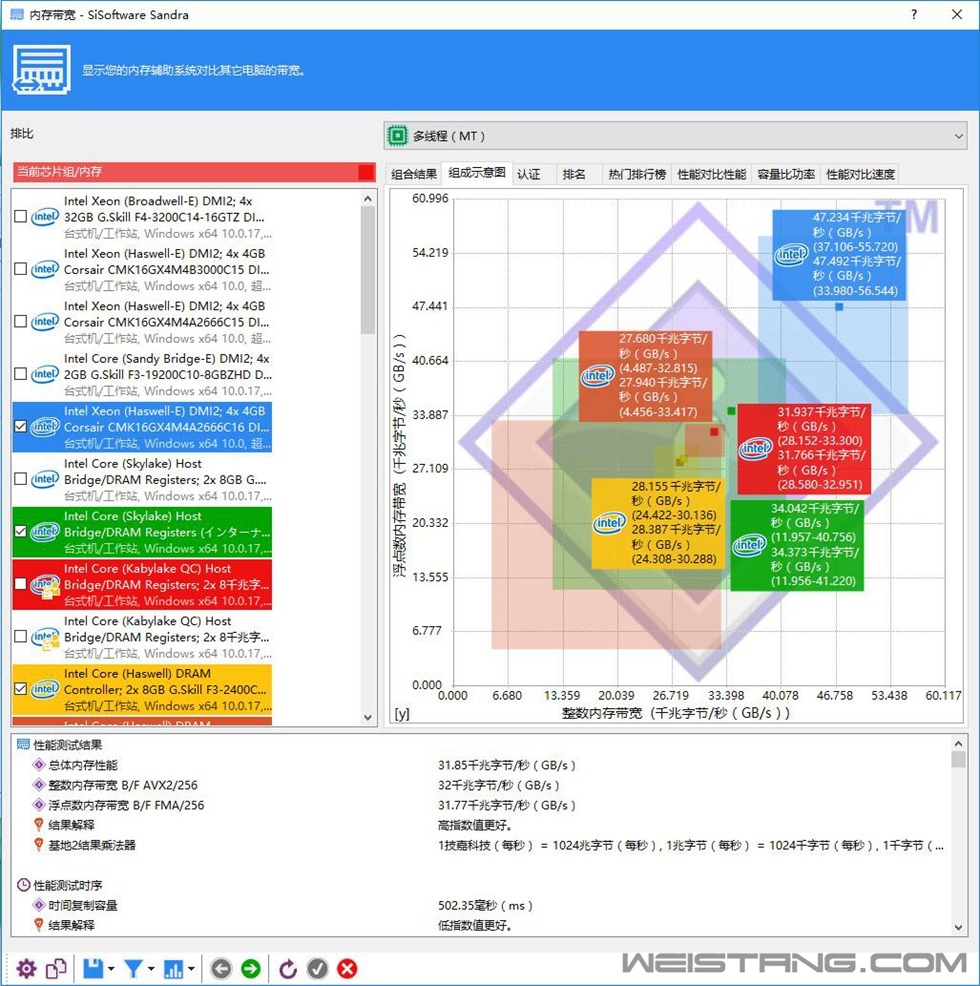This screenshot has width=980, height=986.
Task: Click Intel logo in the red 31.937 chart label
Action: [755, 448]
